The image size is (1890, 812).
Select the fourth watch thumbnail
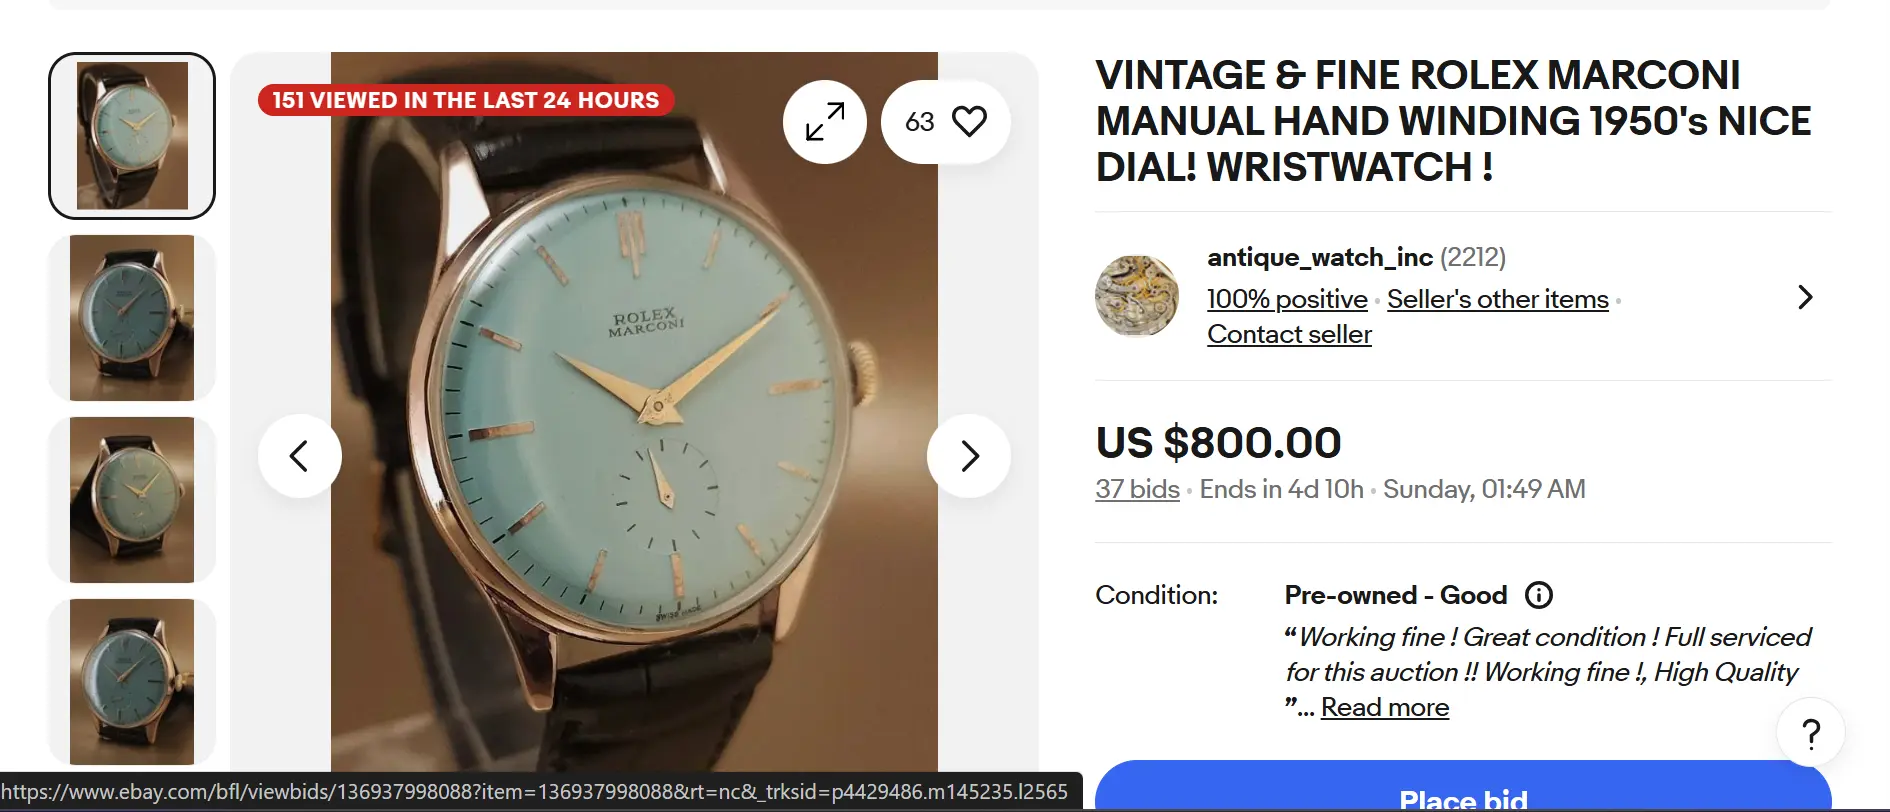pos(132,682)
